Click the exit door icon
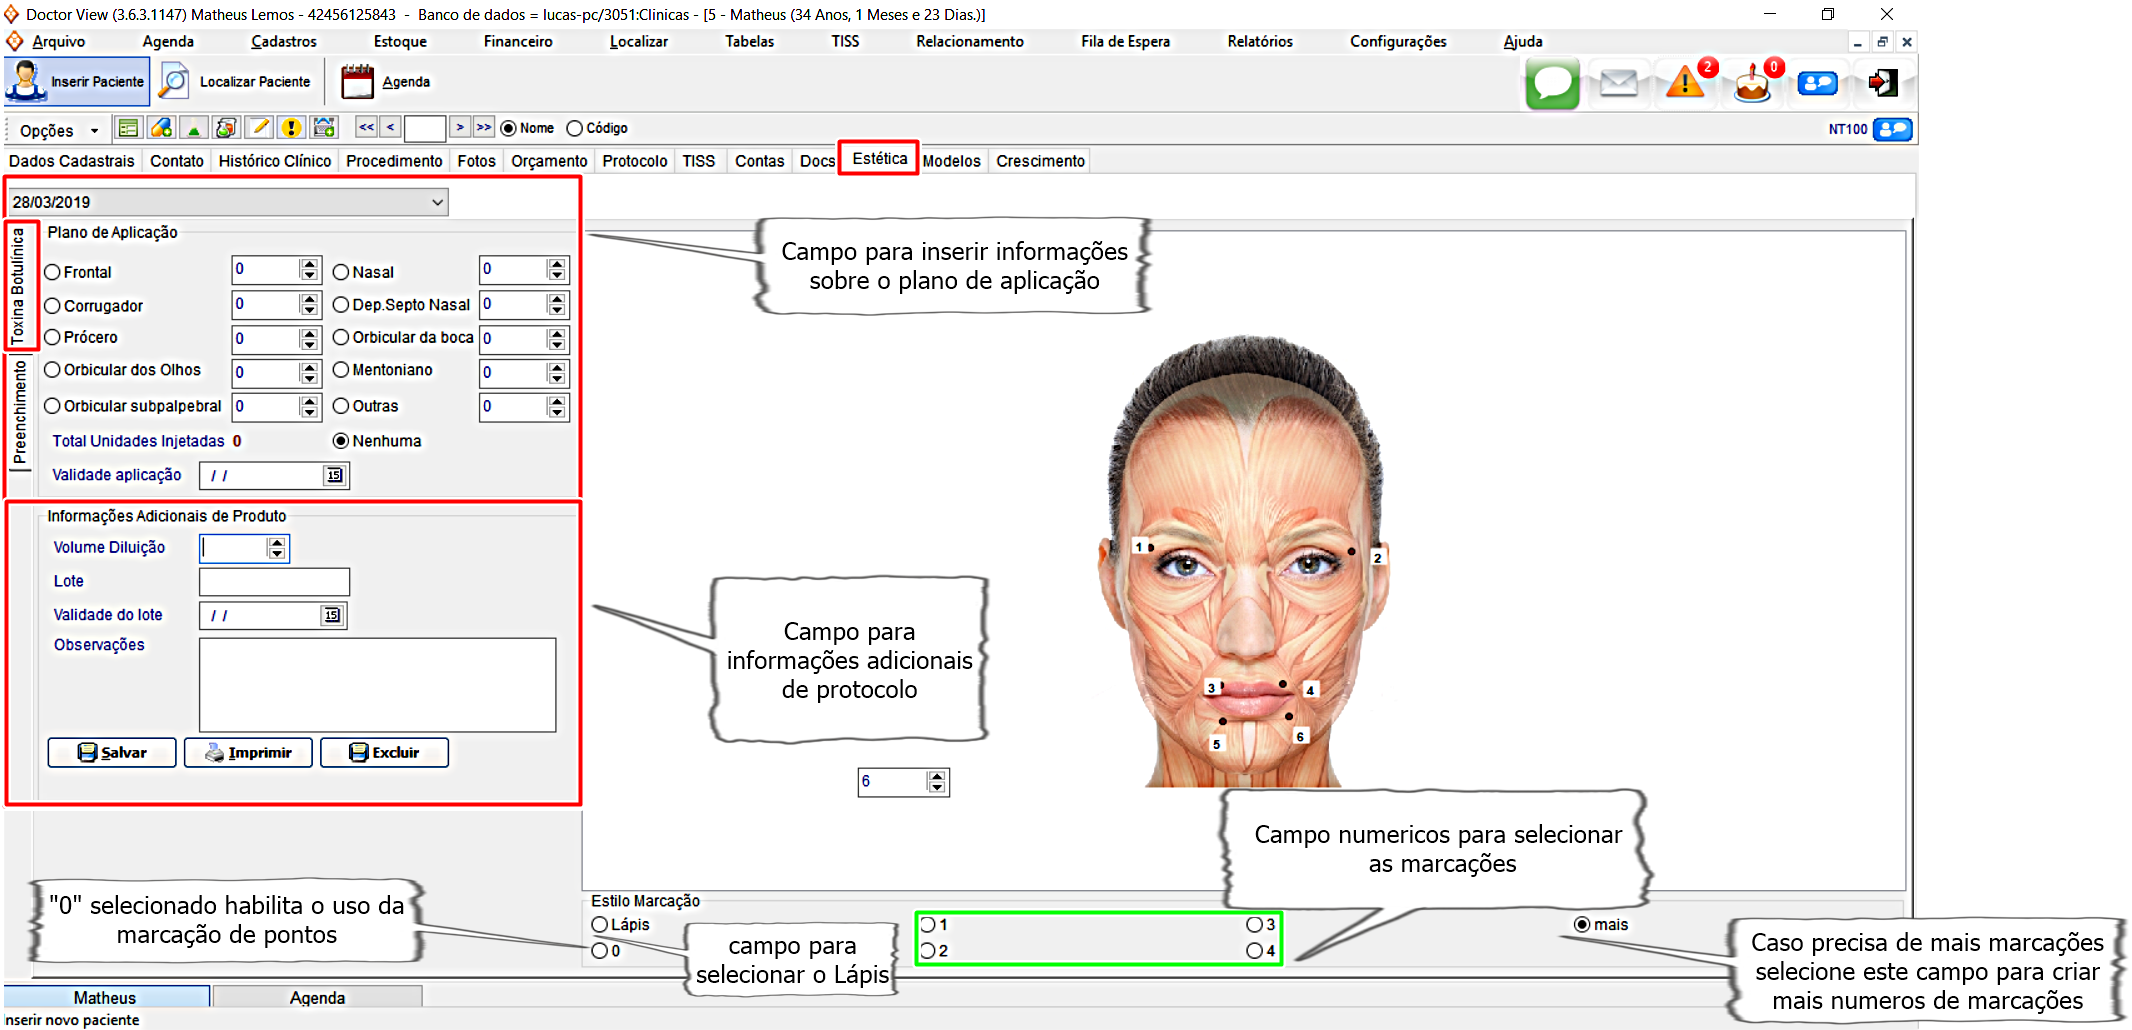Image resolution: width=2132 pixels, height=1030 pixels. point(1883,83)
